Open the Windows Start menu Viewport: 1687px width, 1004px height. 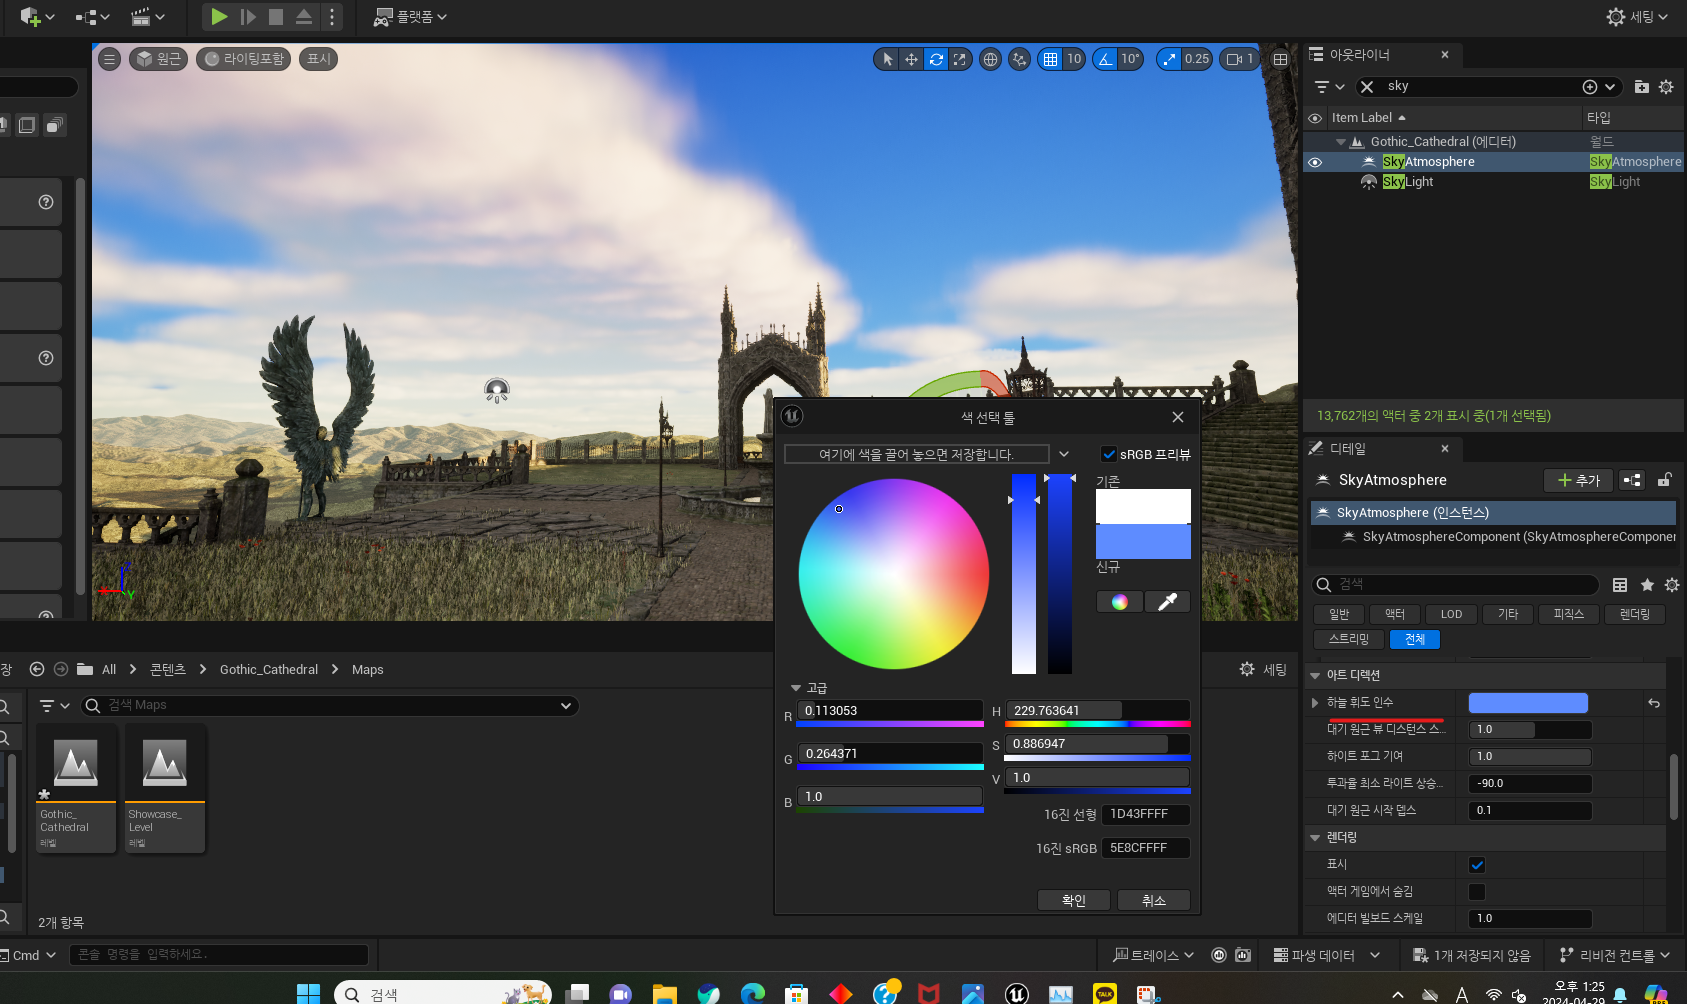(308, 993)
